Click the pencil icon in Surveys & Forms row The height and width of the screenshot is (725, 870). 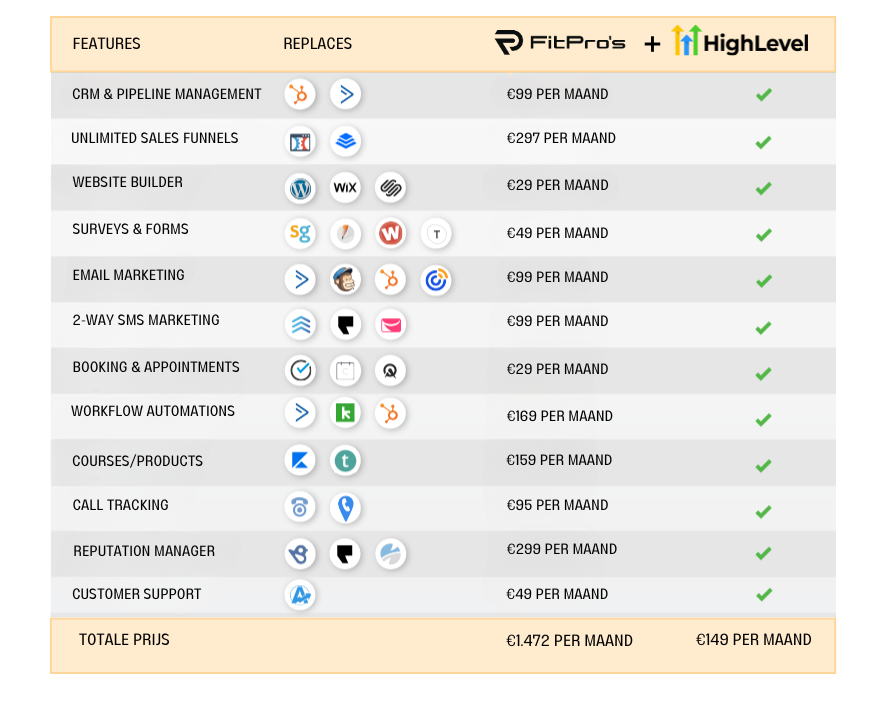coord(345,233)
